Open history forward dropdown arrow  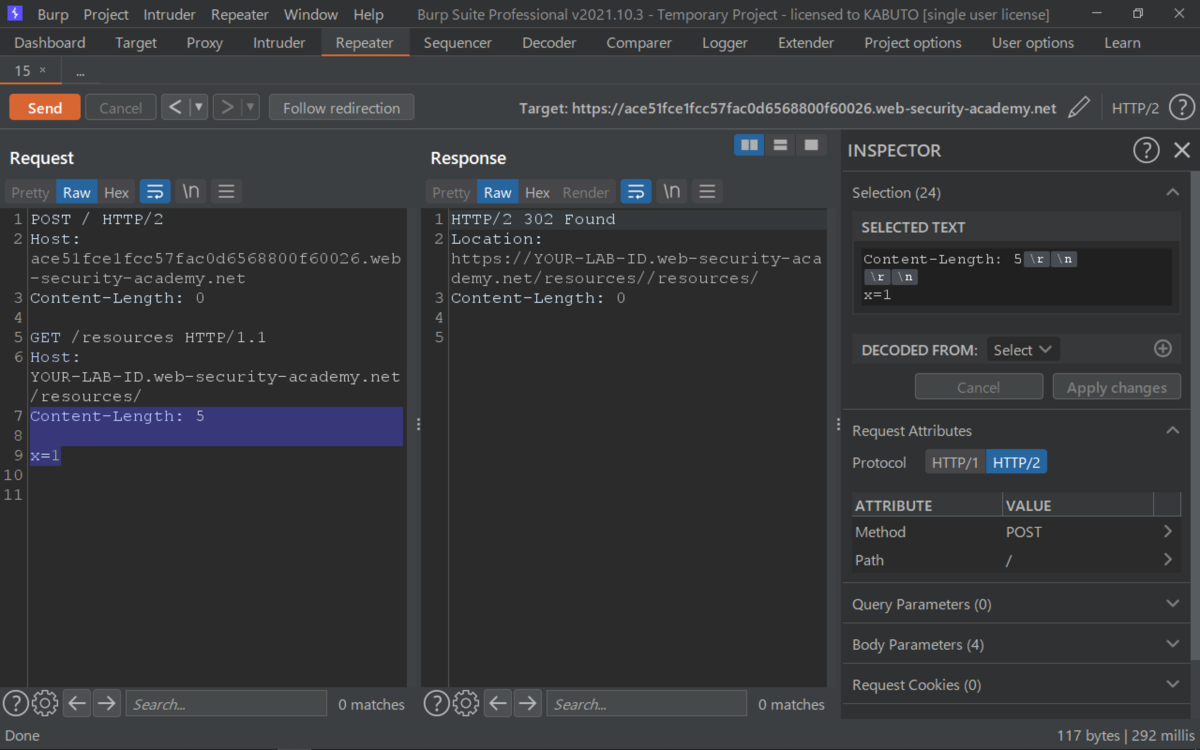tap(251, 108)
